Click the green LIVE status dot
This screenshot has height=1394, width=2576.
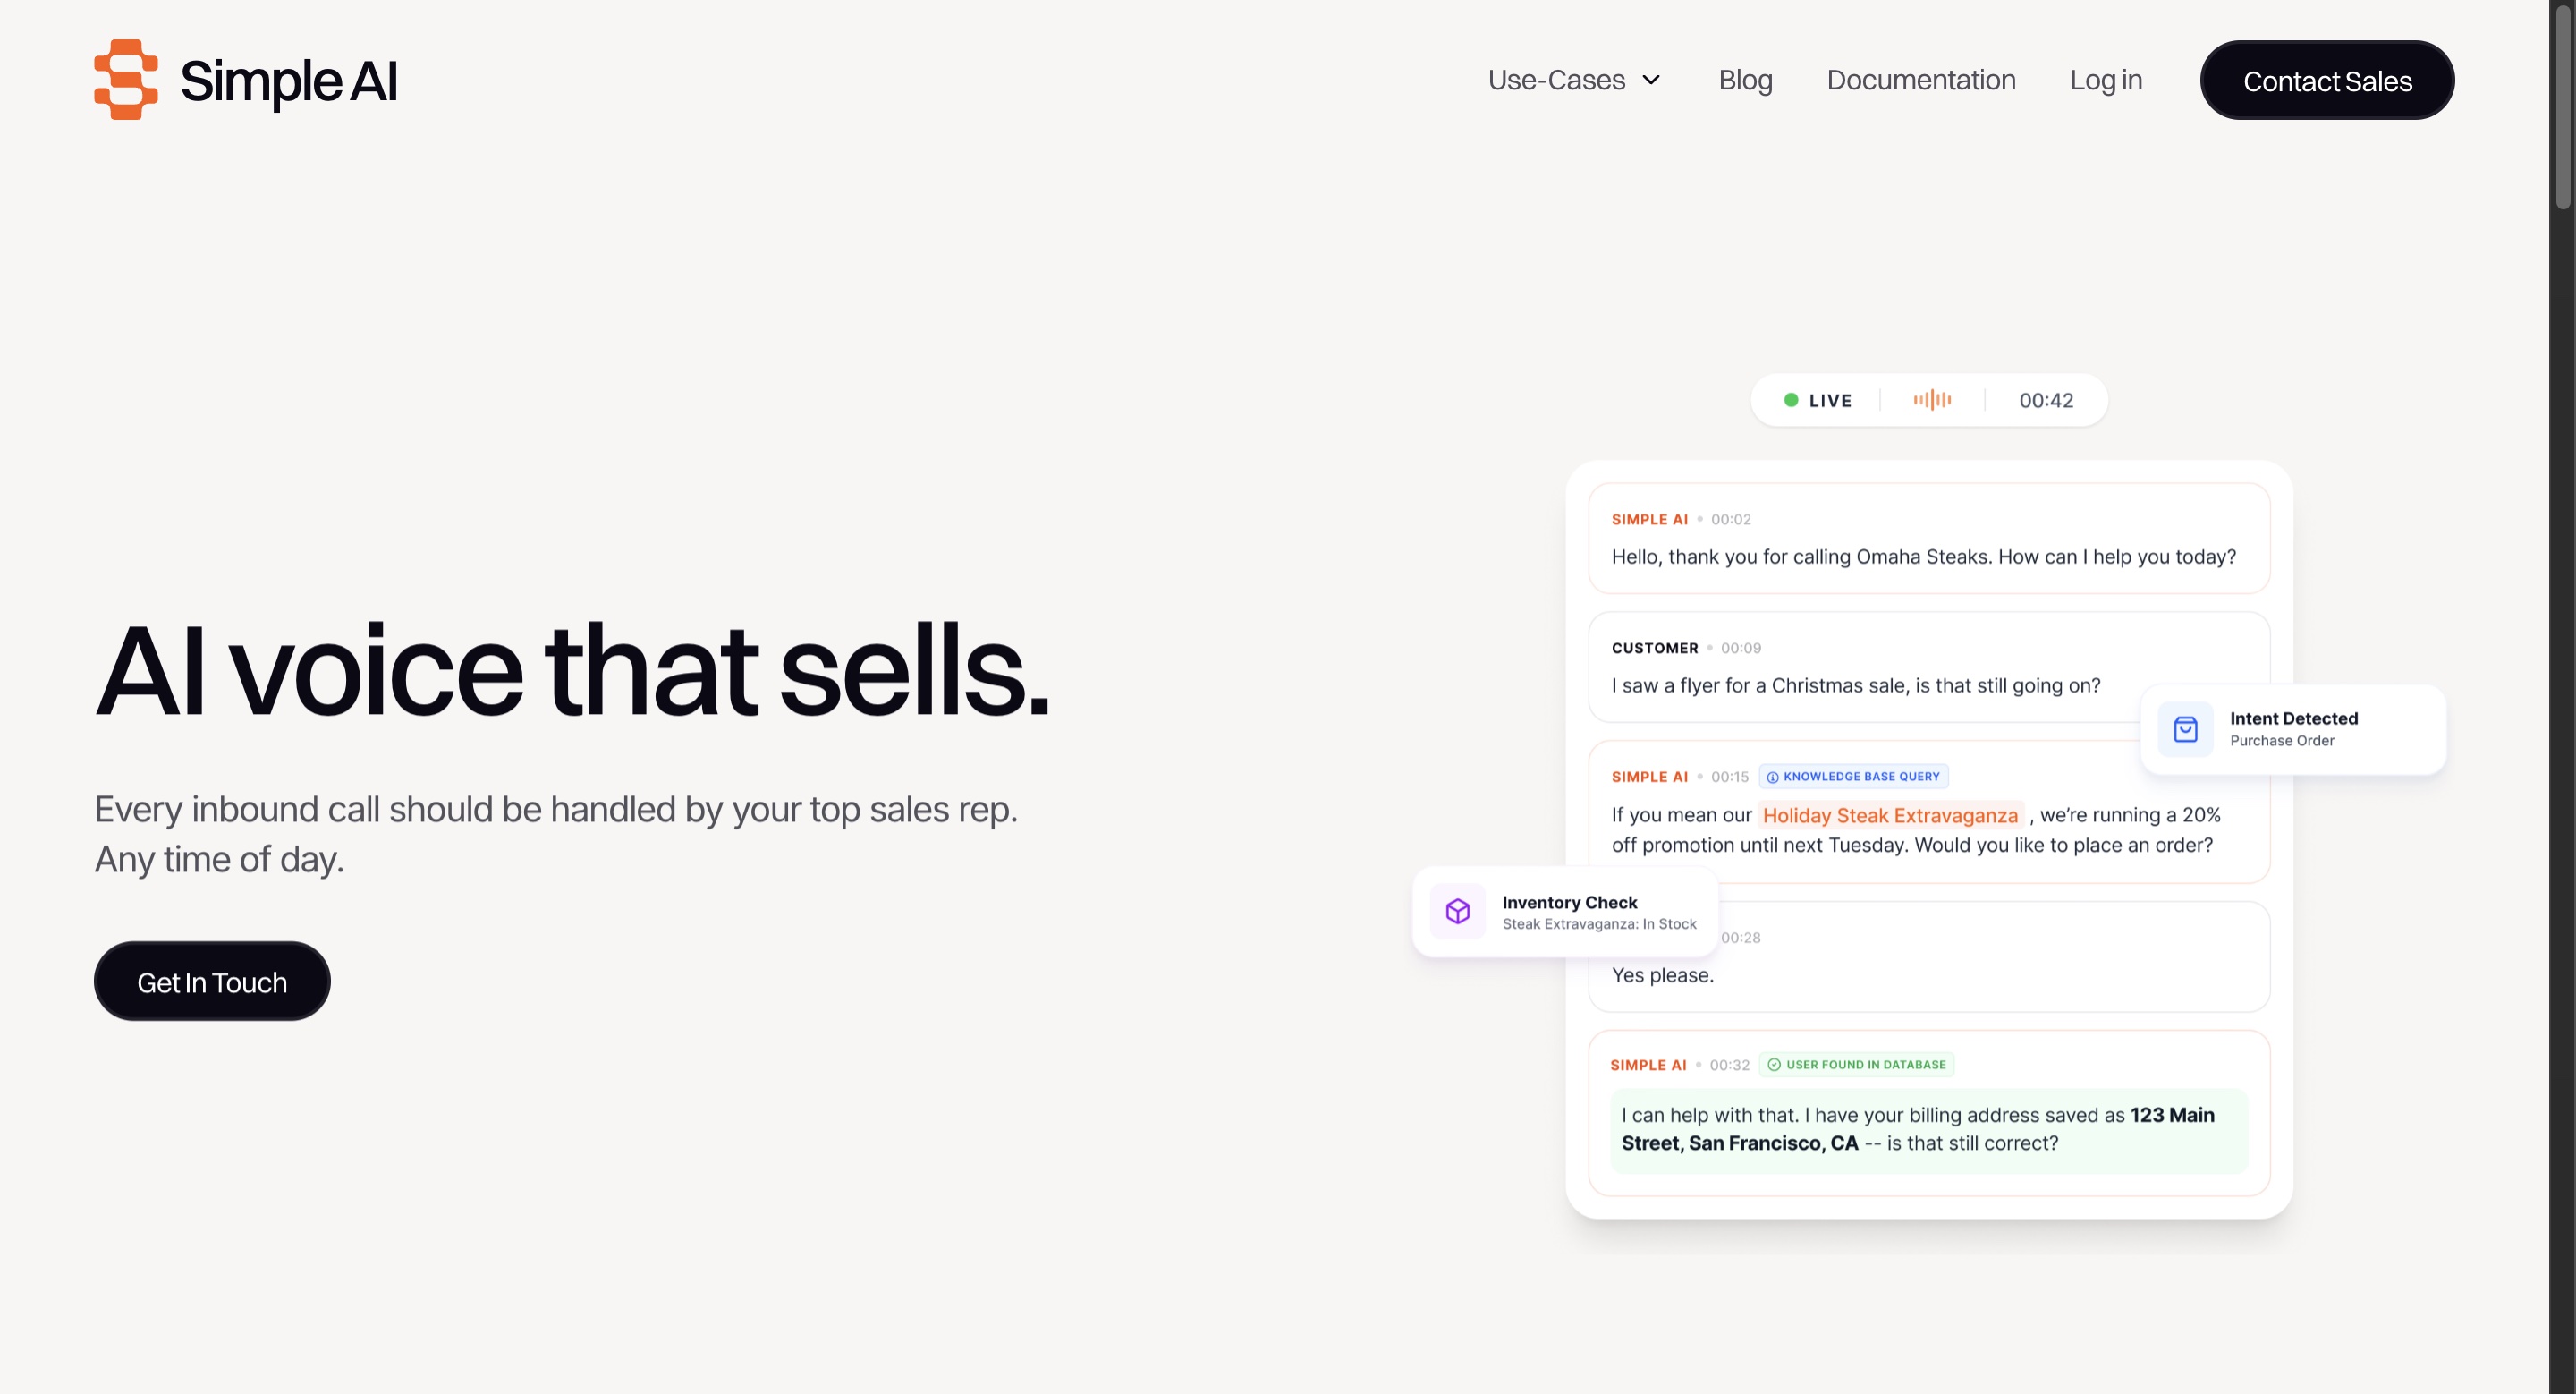pos(1791,400)
